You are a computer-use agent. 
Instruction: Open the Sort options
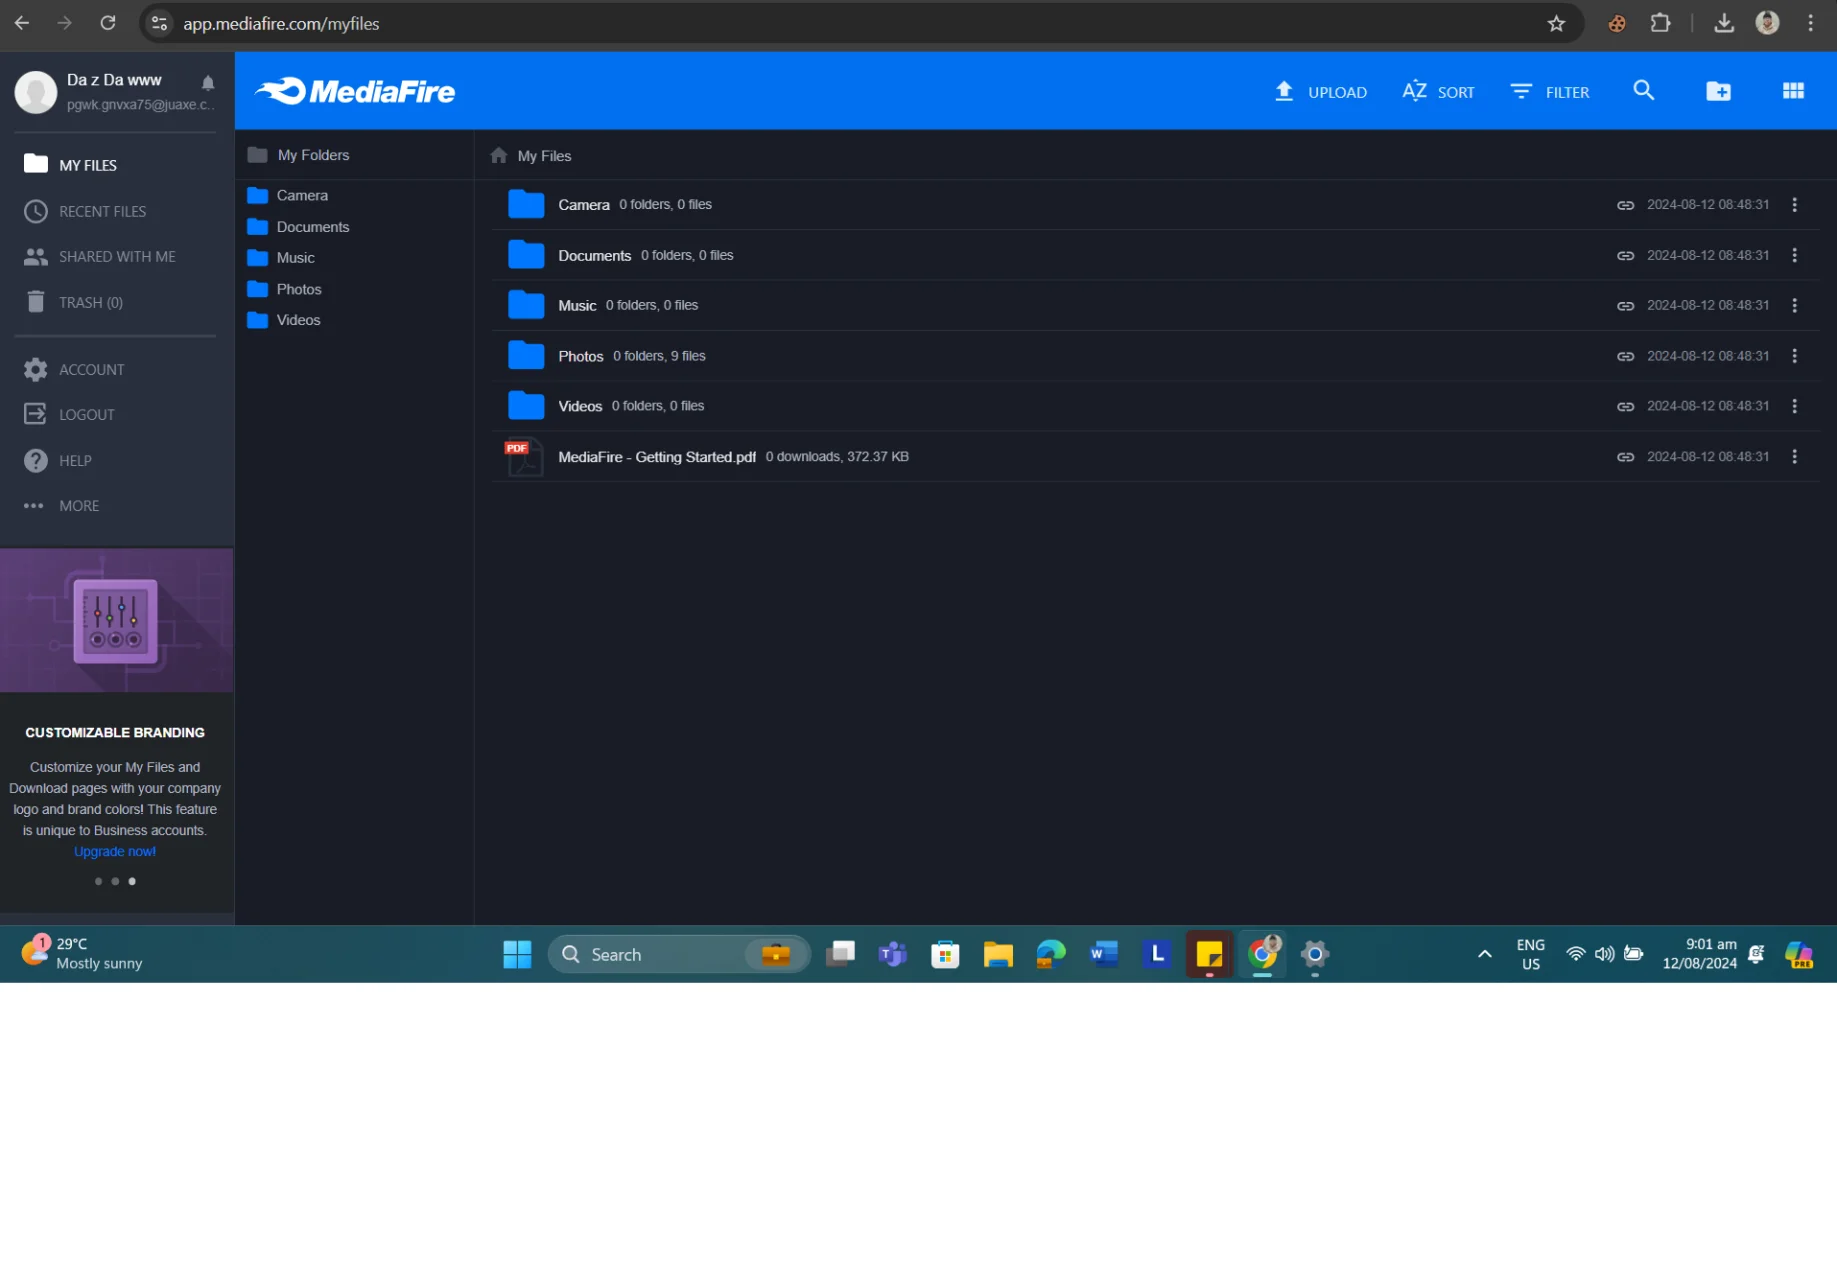coord(1438,92)
